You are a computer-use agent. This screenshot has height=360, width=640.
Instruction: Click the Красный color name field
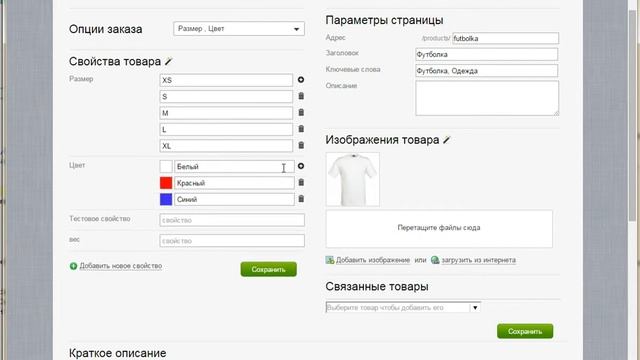tap(234, 183)
